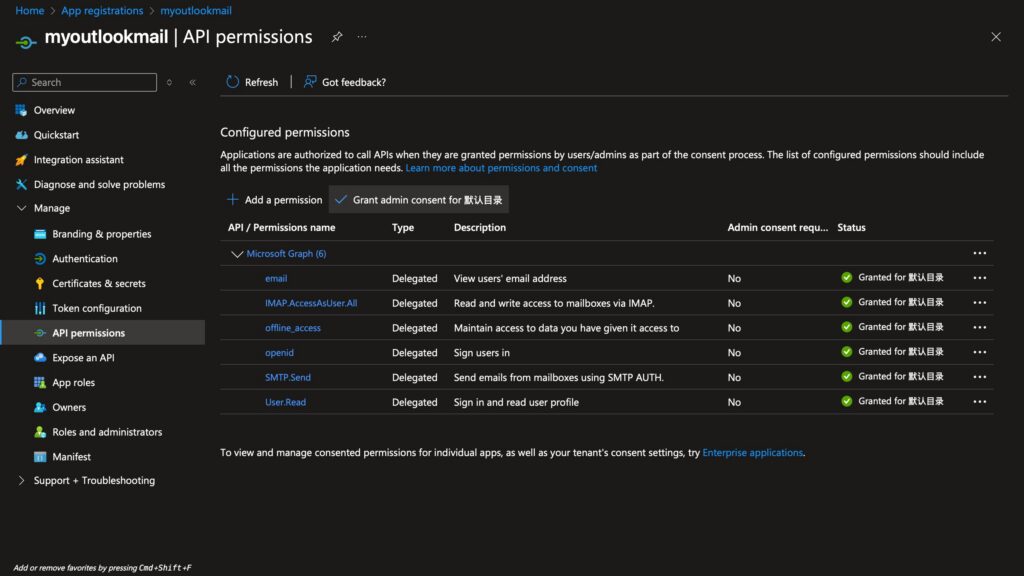
Task: Collapse the Manage section in the sidebar
Action: pos(22,208)
